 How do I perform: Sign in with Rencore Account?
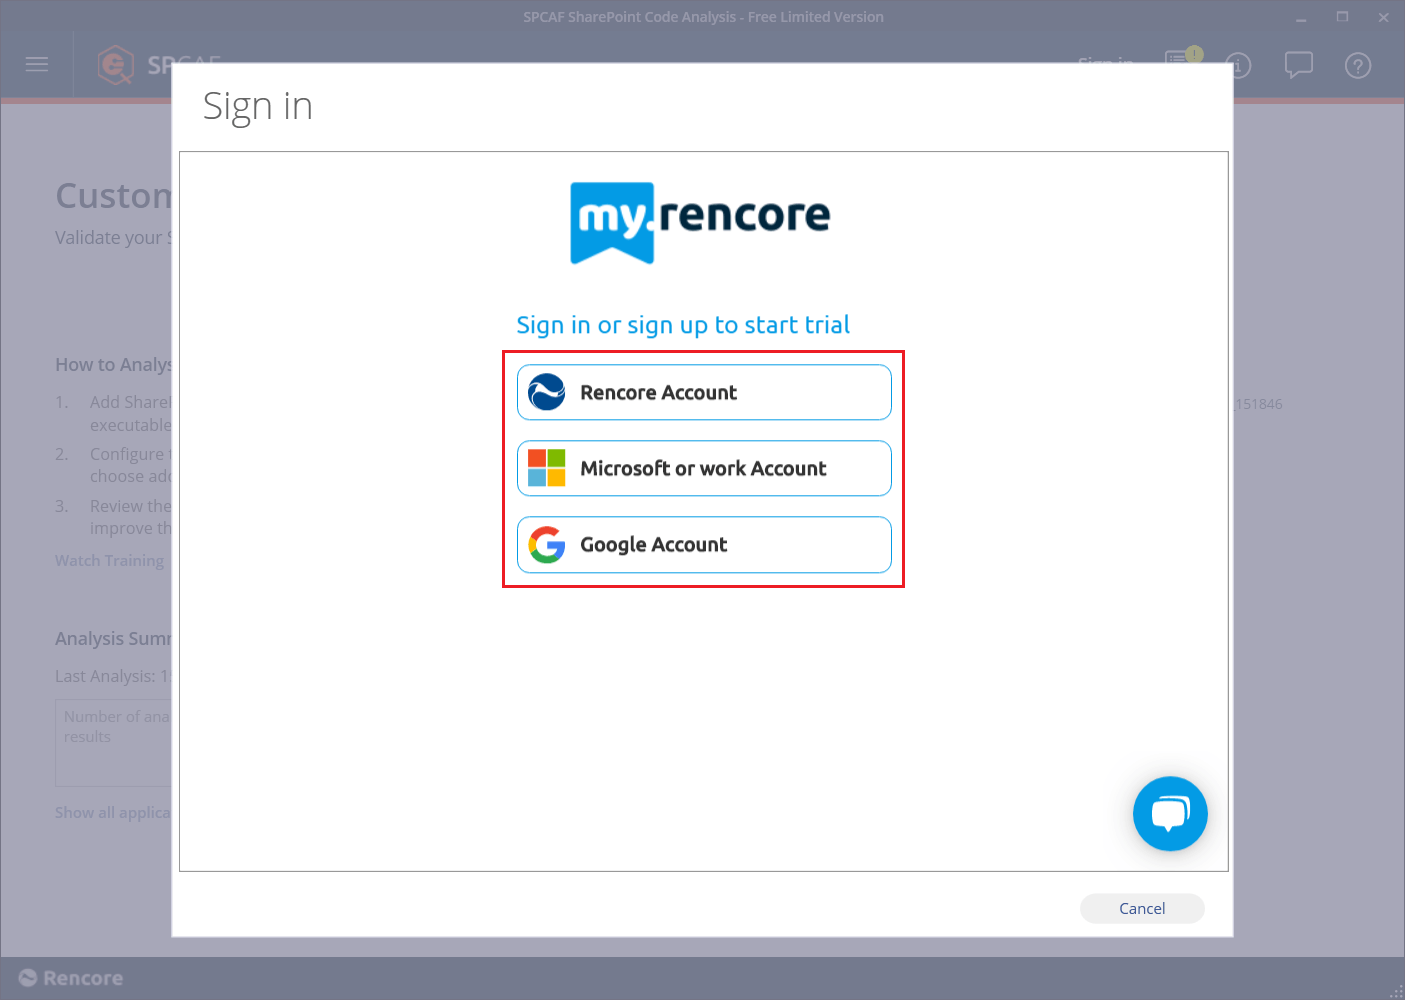click(x=704, y=392)
